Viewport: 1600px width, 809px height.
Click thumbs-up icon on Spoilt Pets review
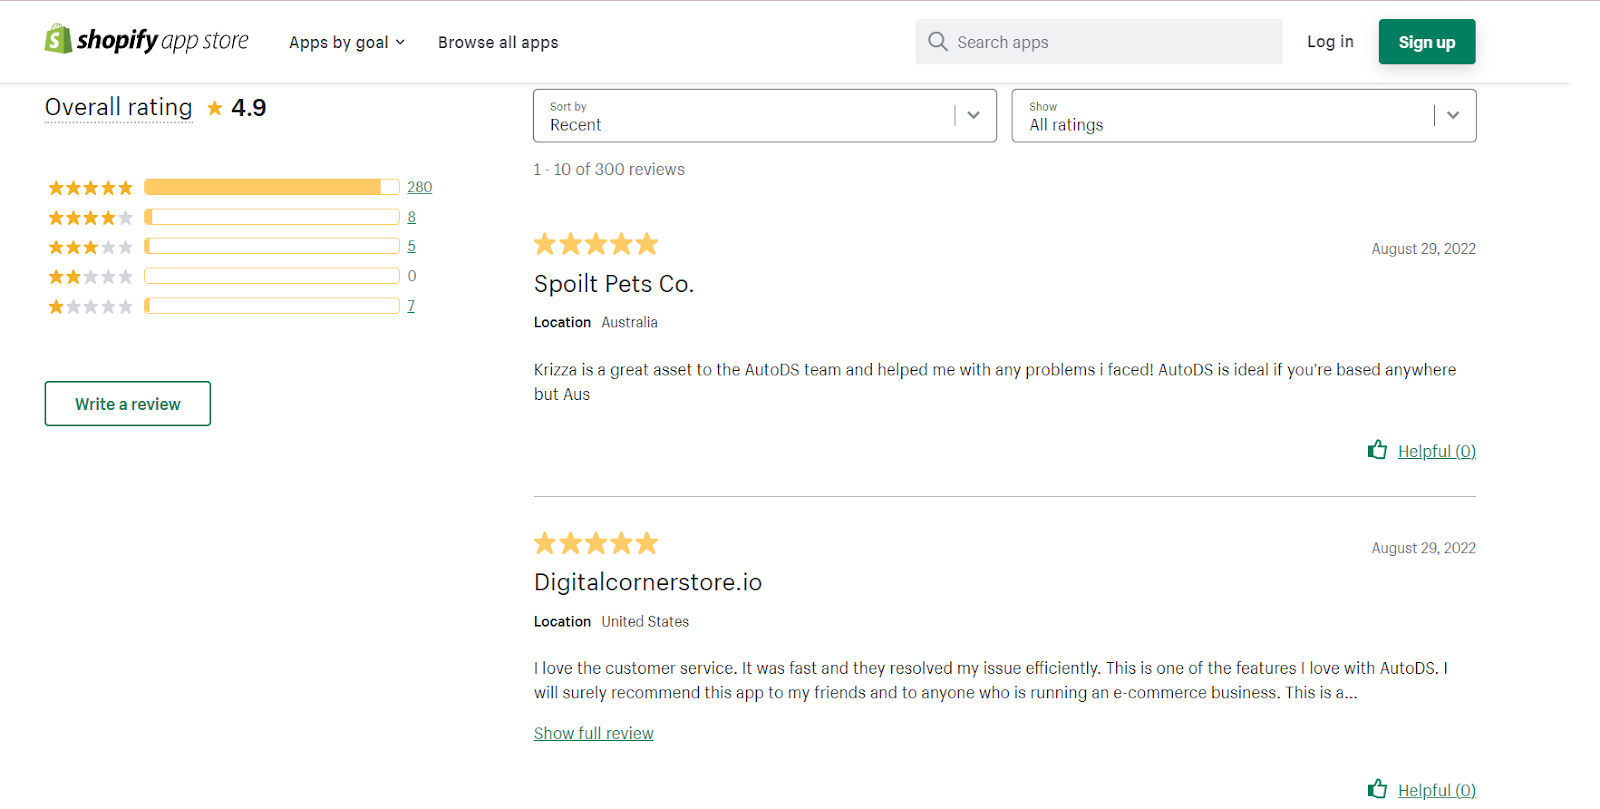click(1377, 450)
